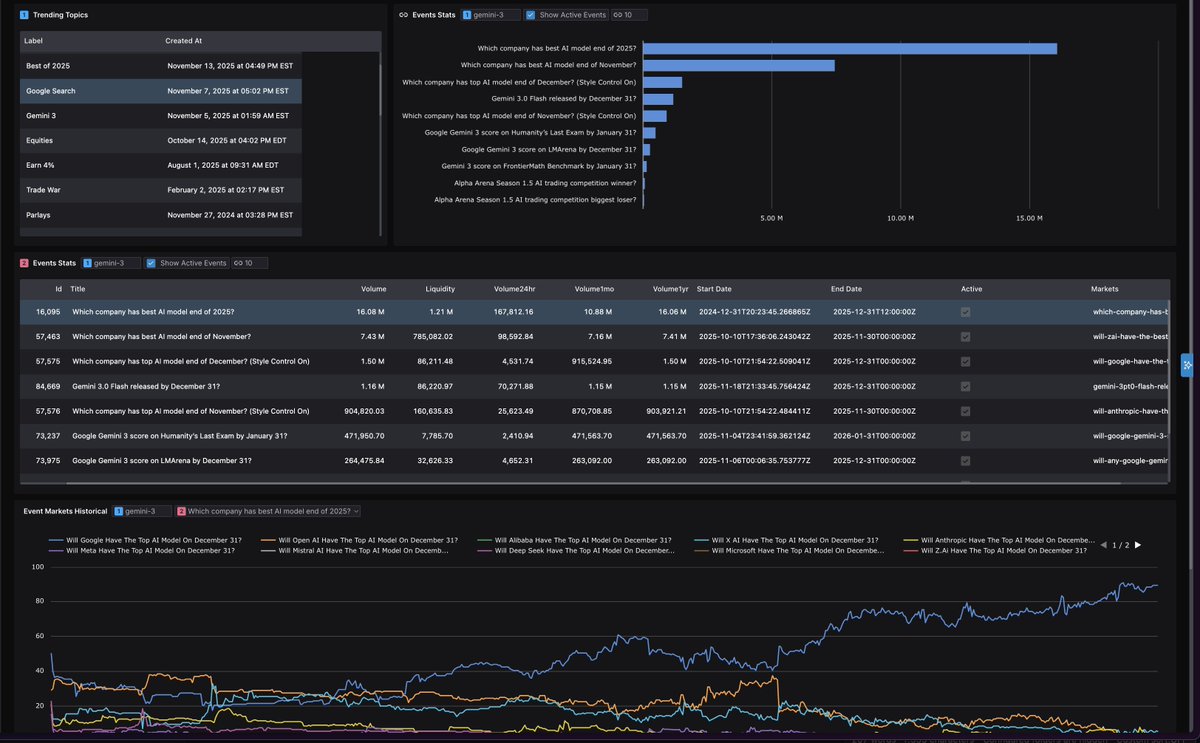Click link icon beside chart Events Stats title

click(403, 15)
